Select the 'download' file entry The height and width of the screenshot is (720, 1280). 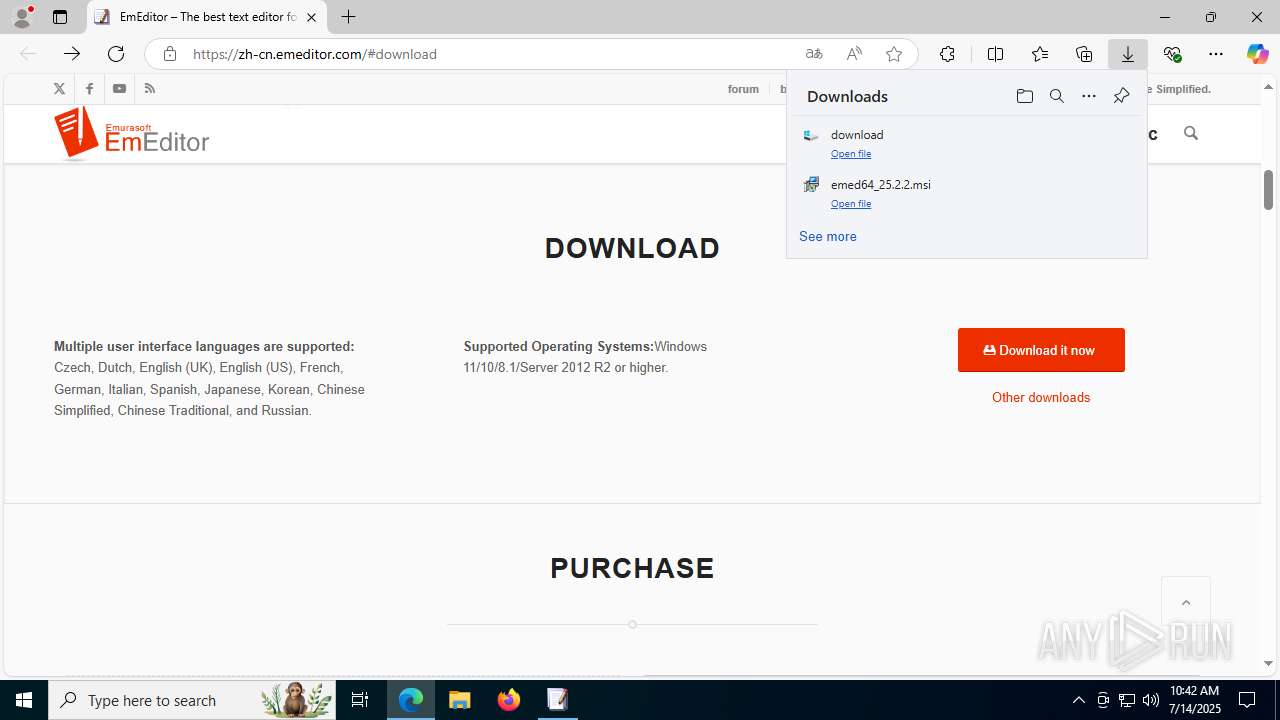(x=966, y=142)
